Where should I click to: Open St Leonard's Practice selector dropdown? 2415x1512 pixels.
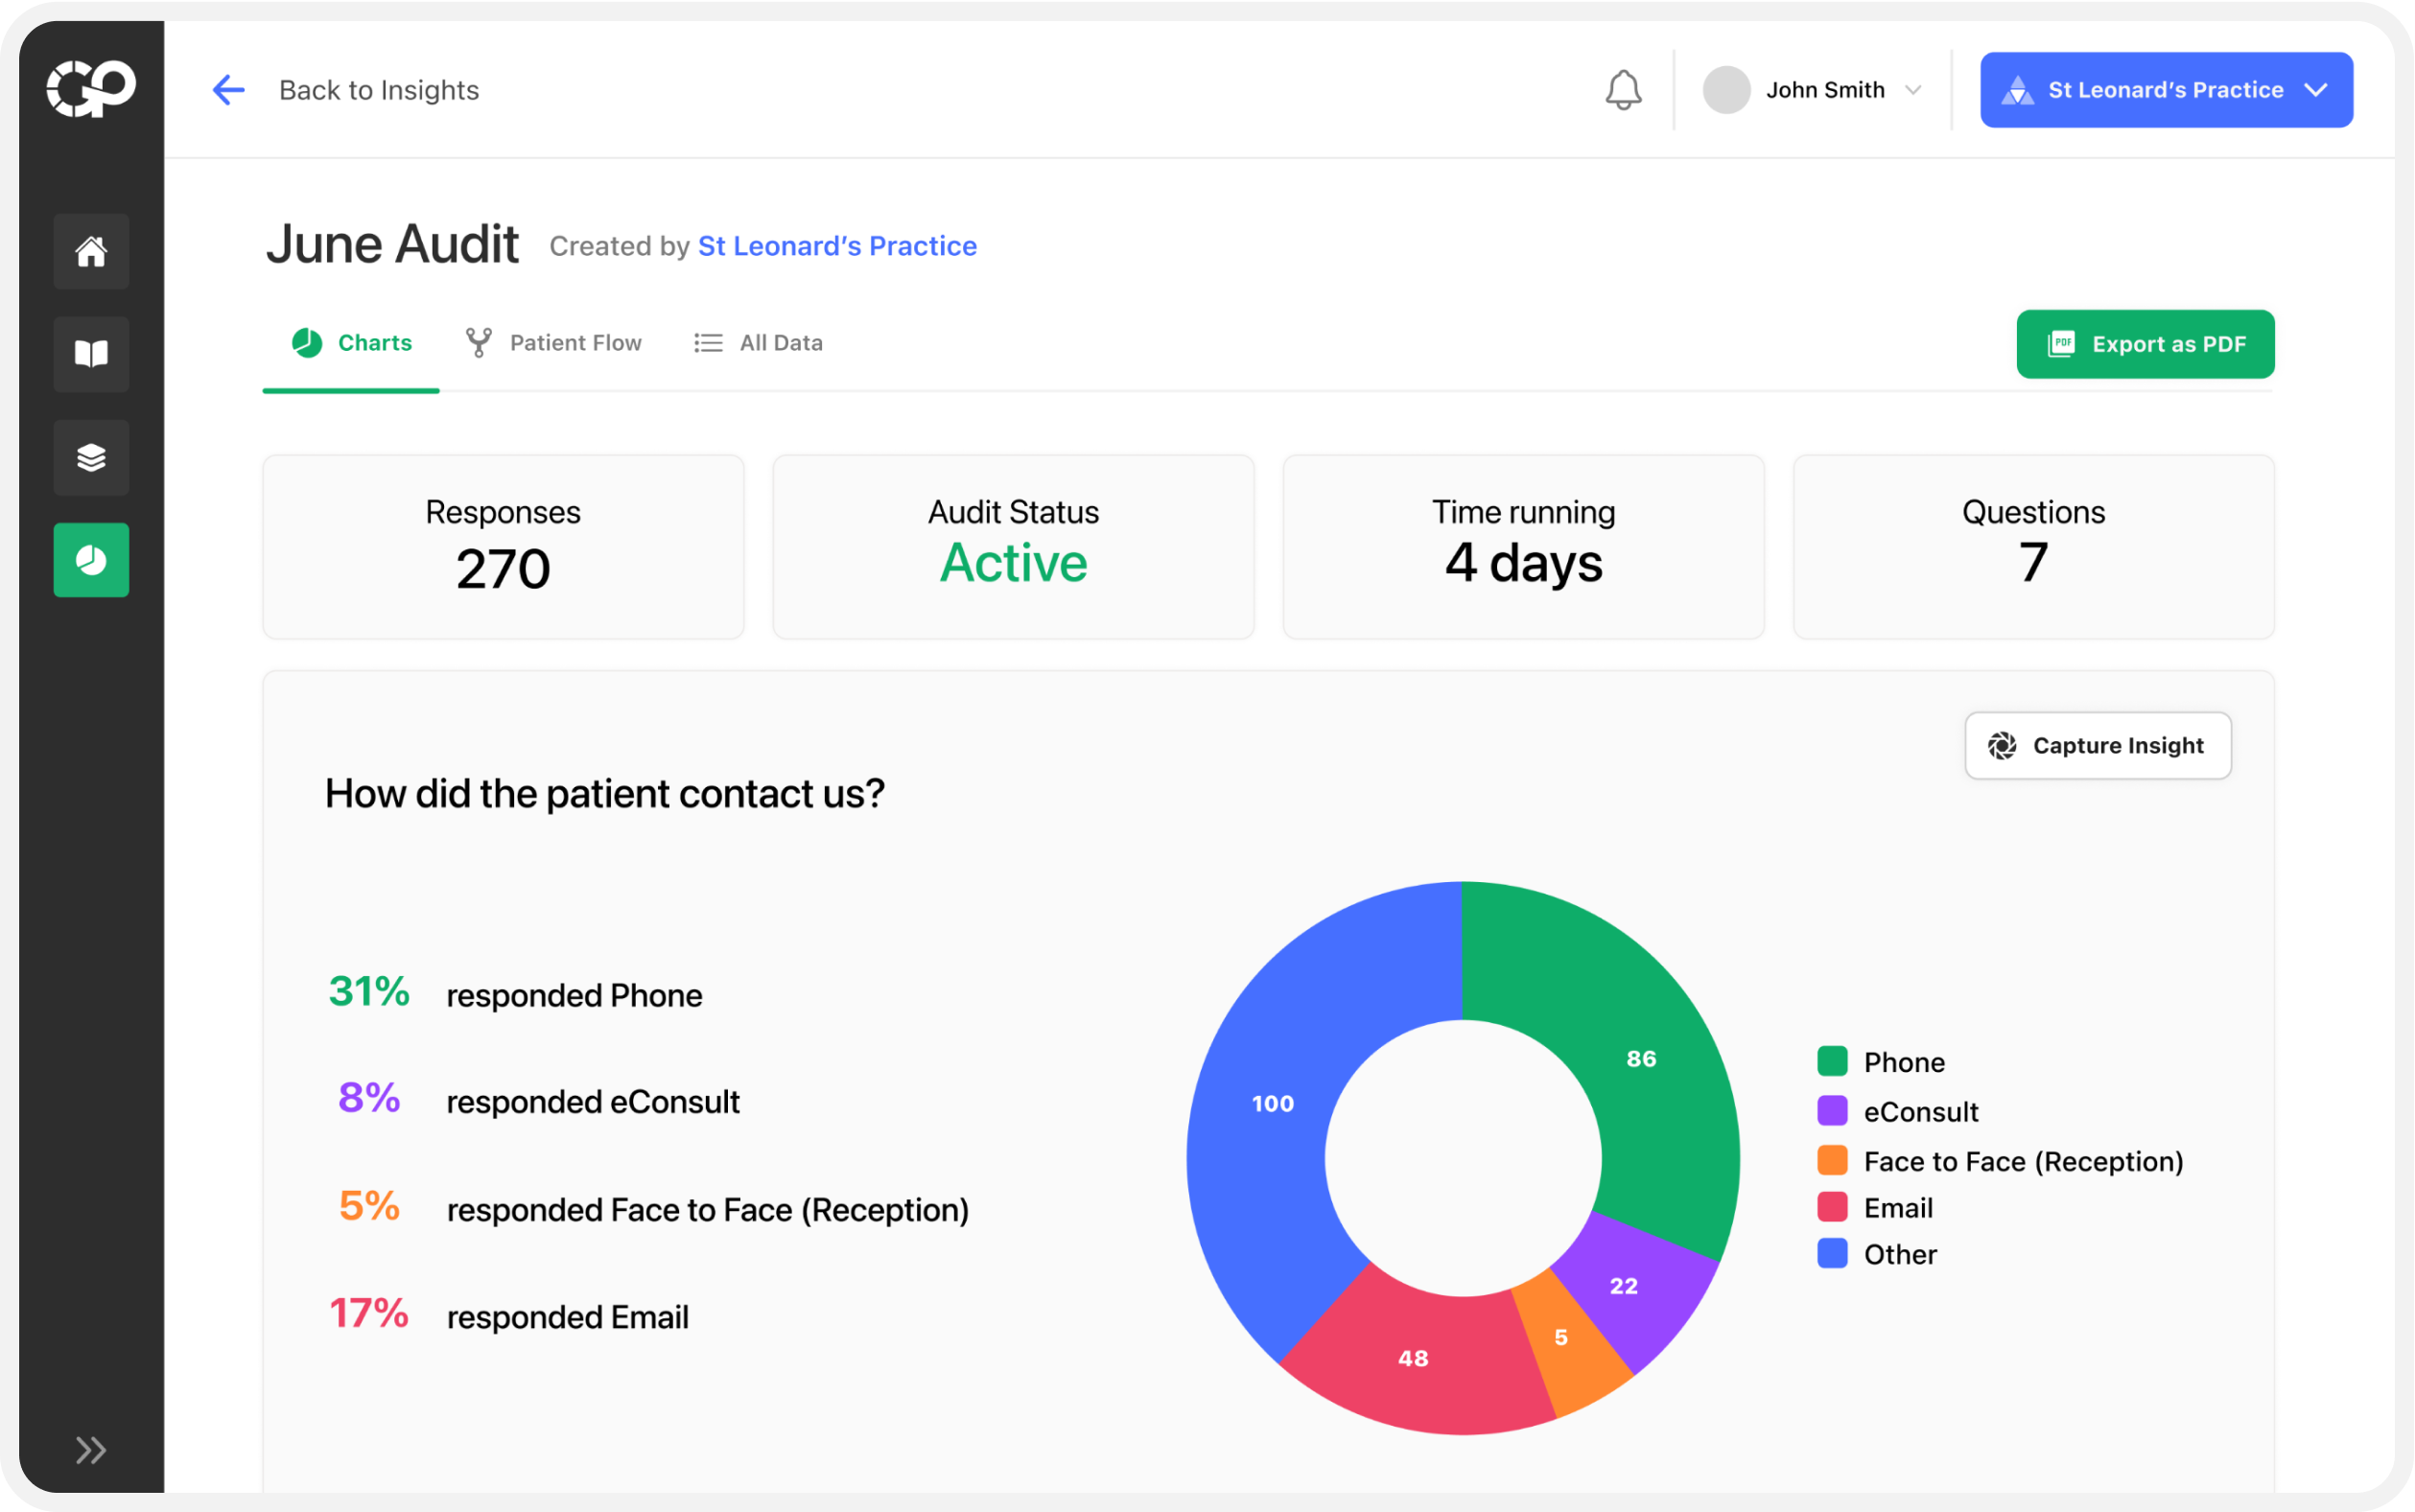pos(2166,90)
